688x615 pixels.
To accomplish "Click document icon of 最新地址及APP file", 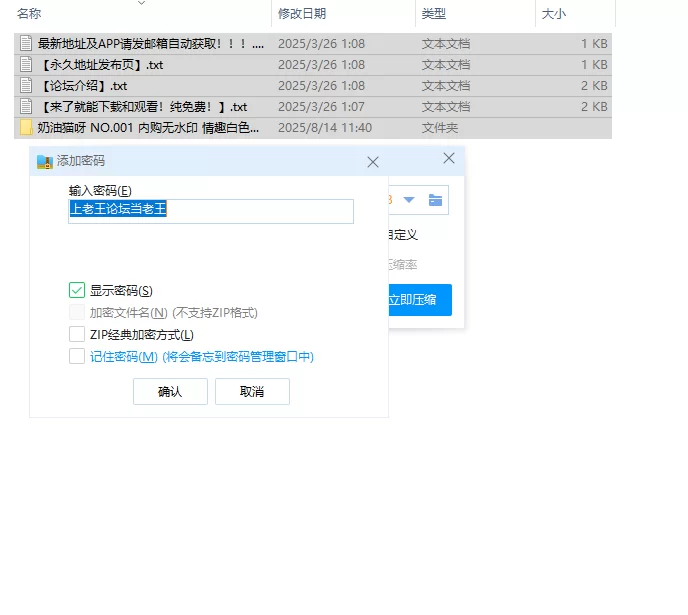I will (26, 43).
